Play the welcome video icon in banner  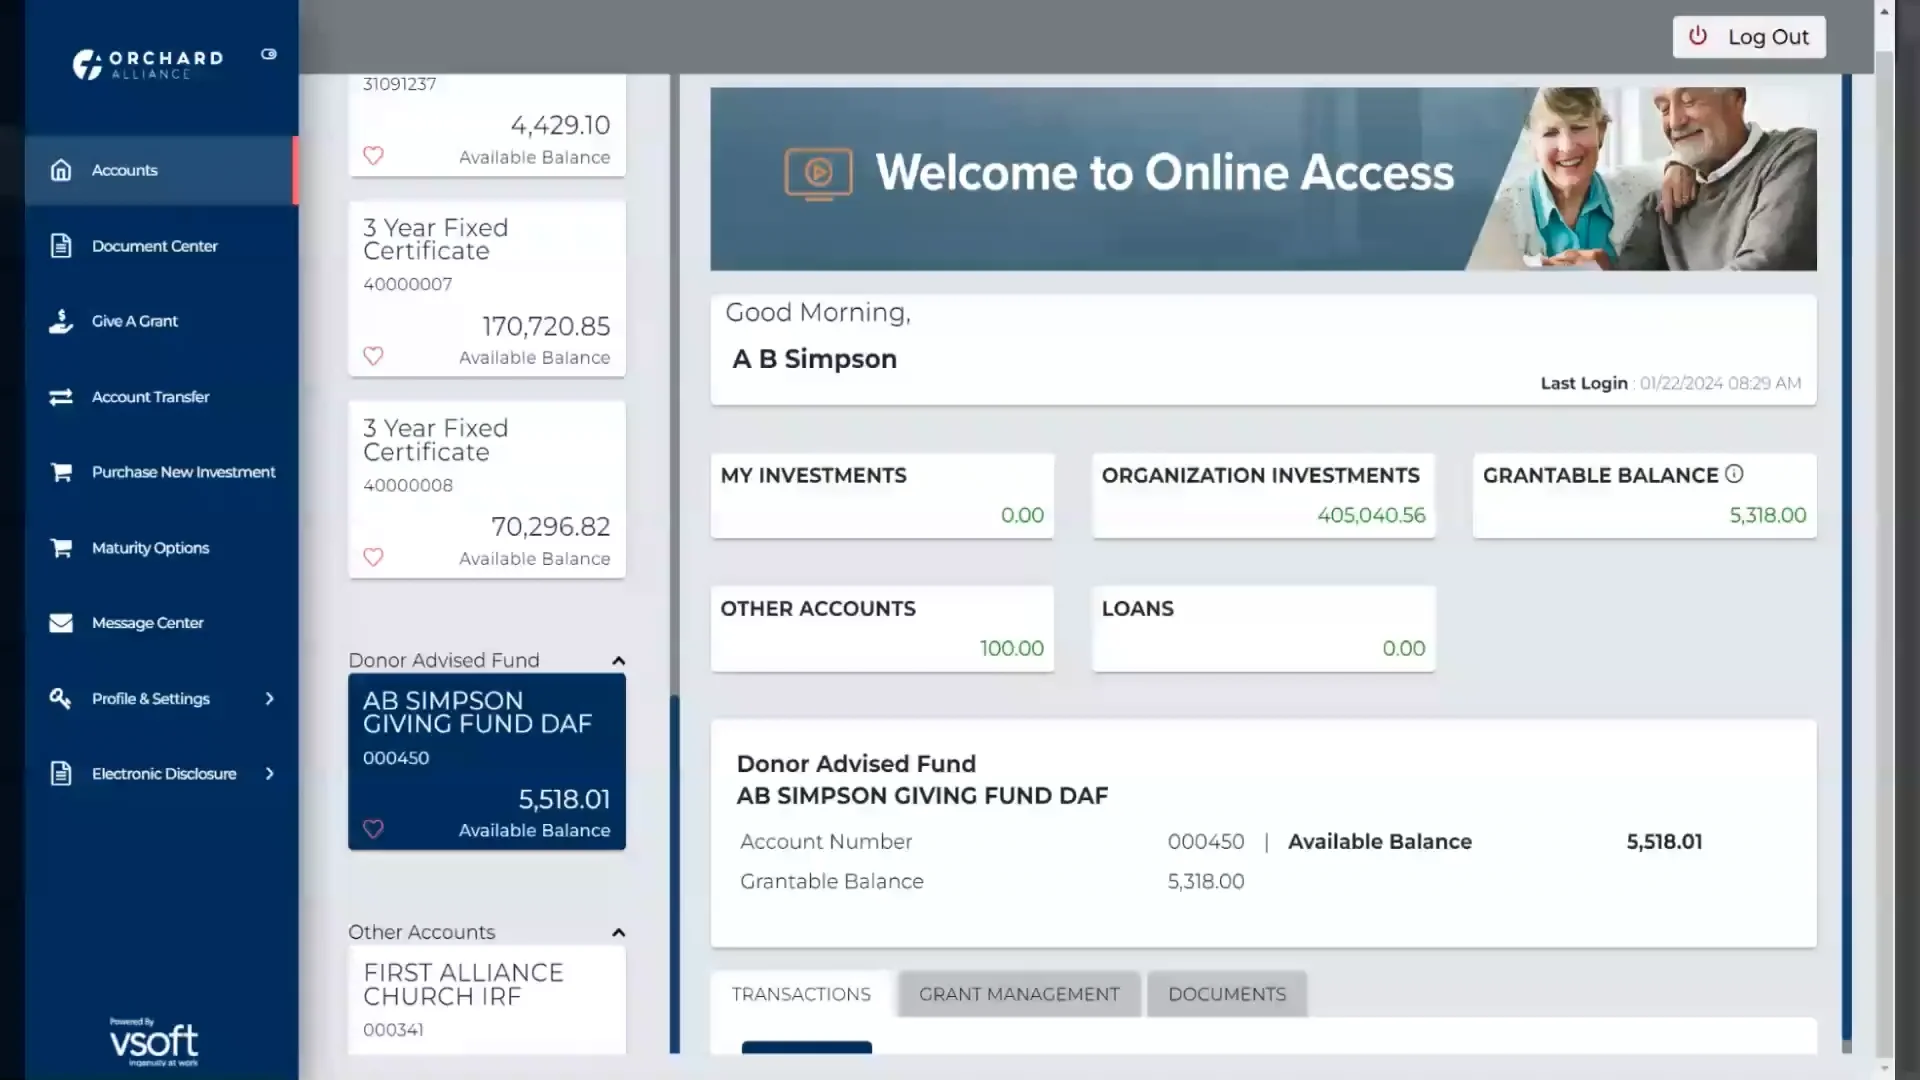coord(818,173)
